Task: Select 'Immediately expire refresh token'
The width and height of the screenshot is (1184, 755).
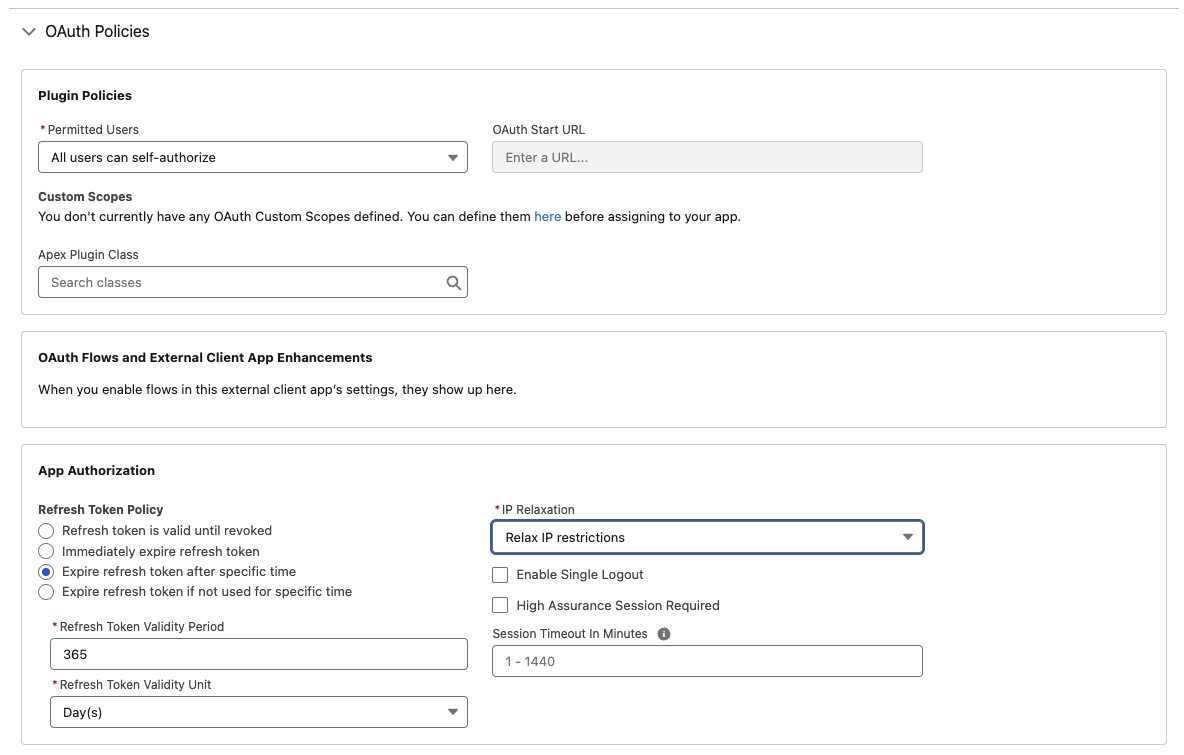Action: click(45, 551)
